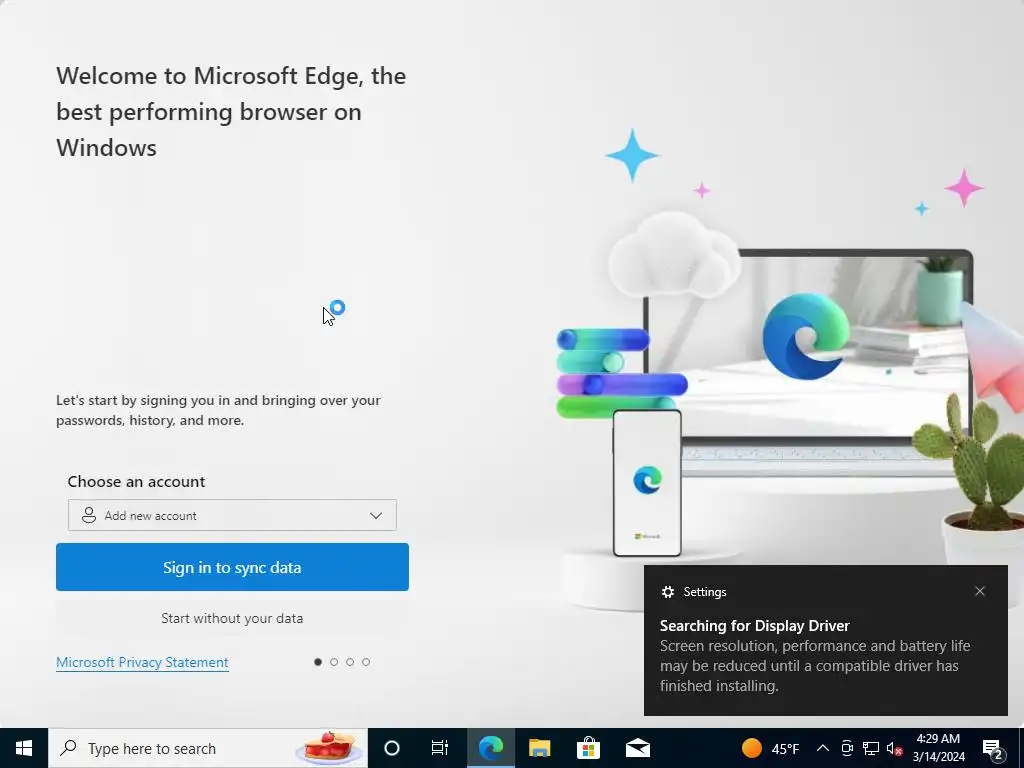Click the pie search highlight icon
Image resolution: width=1024 pixels, height=768 pixels.
click(330, 748)
